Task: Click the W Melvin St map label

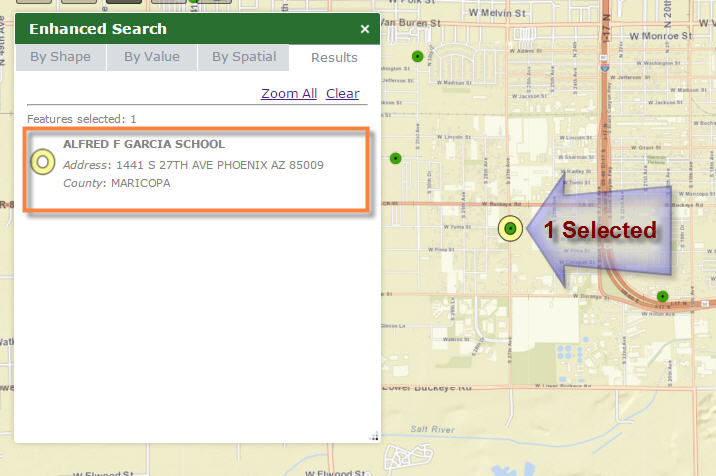Action: [497, 13]
